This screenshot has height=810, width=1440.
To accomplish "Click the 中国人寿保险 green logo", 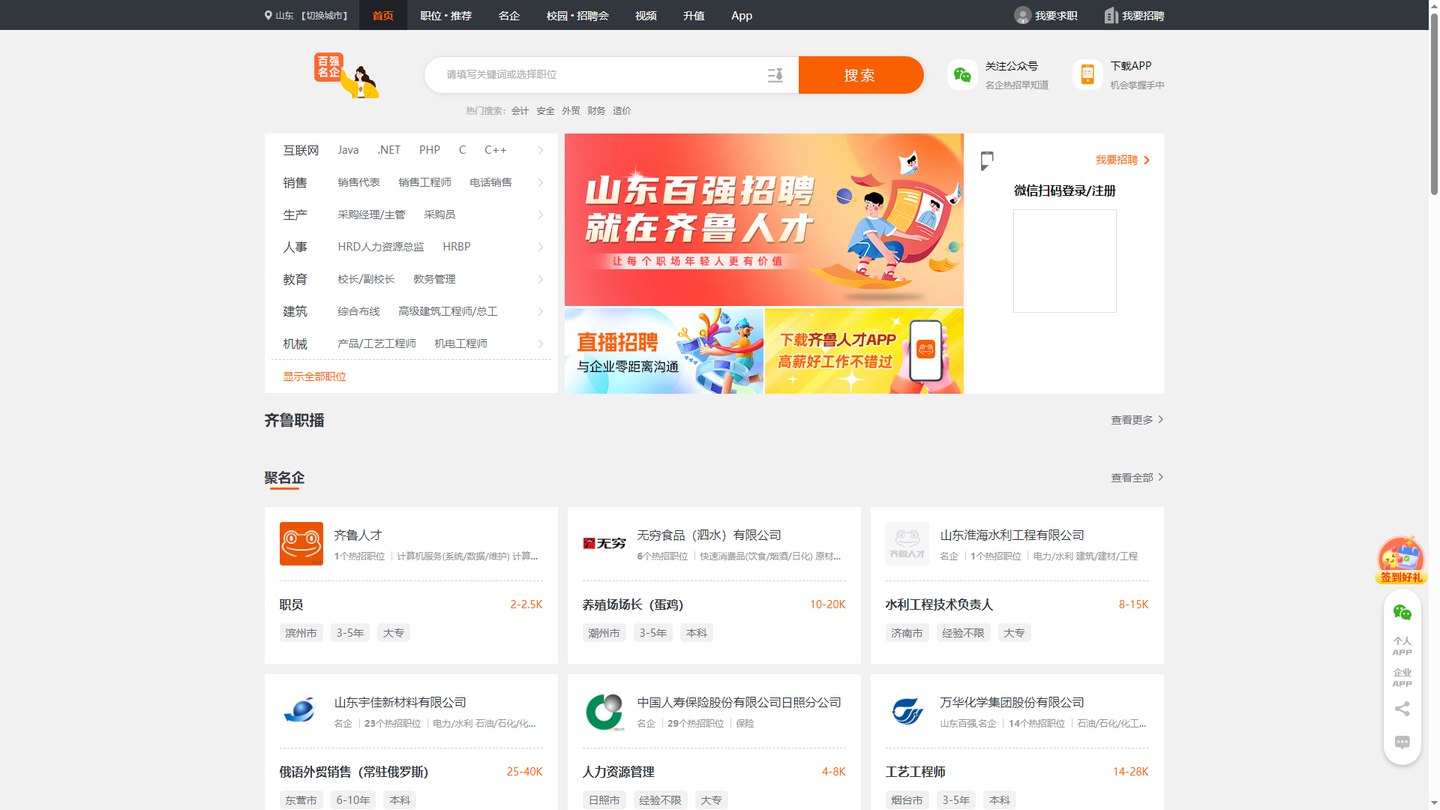I will pos(604,711).
